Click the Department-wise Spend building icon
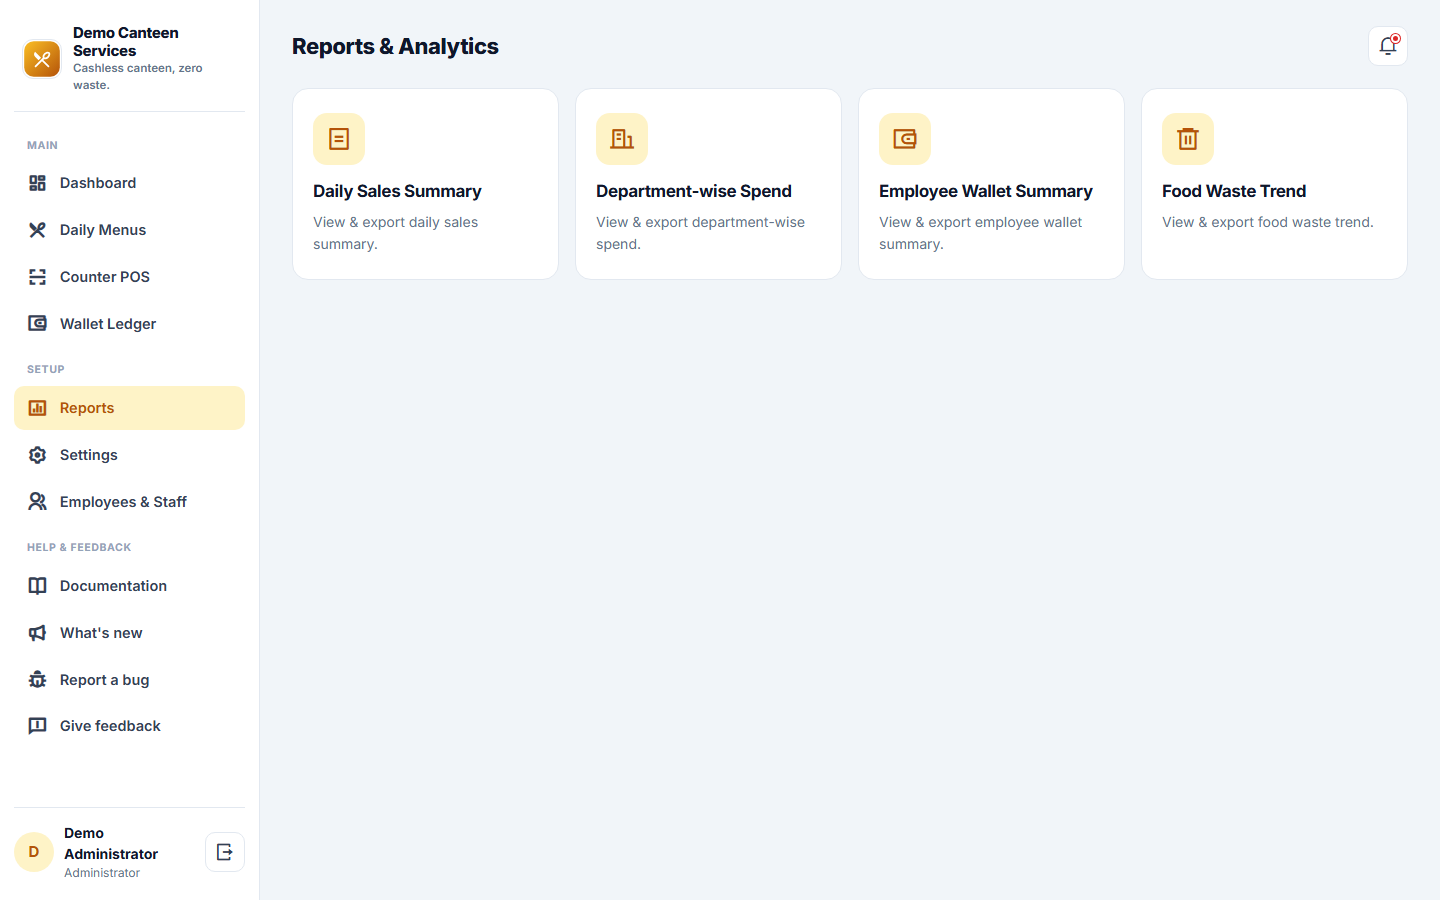1440x900 pixels. tap(622, 139)
